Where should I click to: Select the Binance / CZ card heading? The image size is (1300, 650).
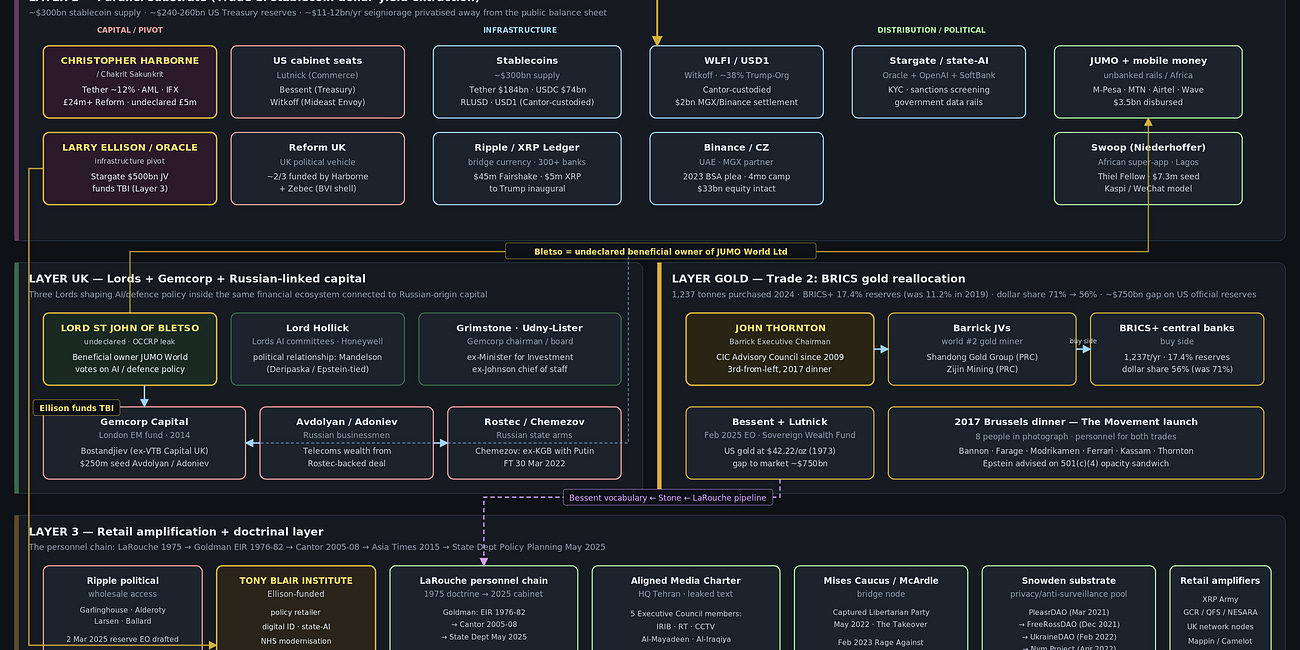point(736,148)
